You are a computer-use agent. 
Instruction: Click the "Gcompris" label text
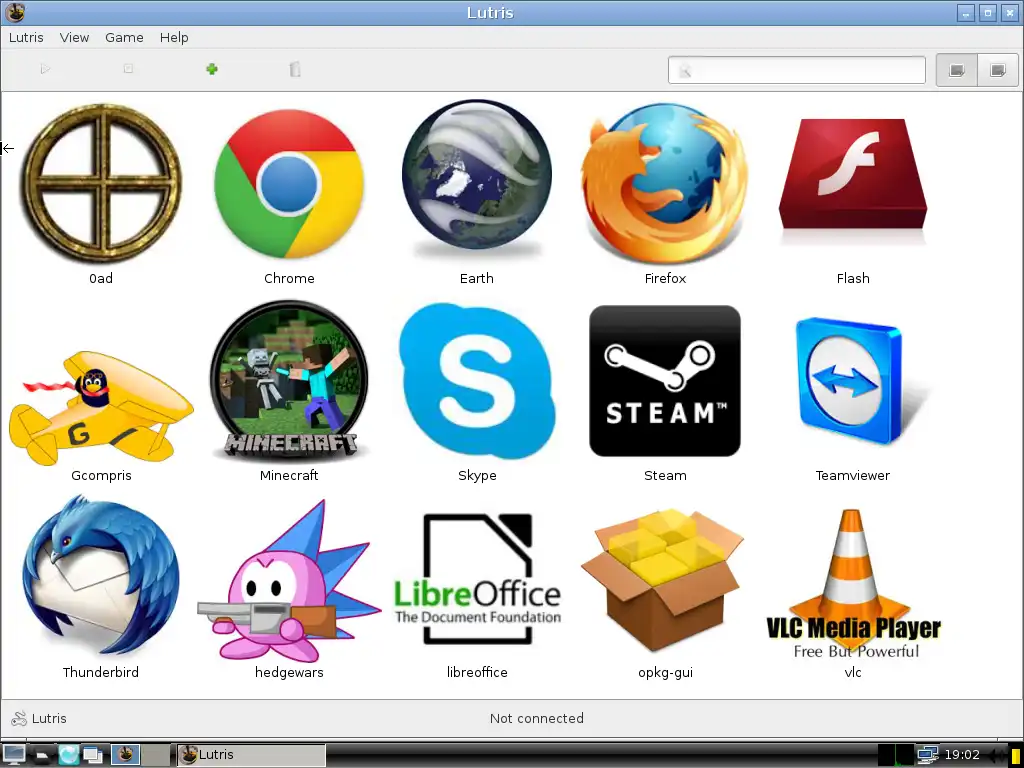pyautogui.click(x=101, y=475)
